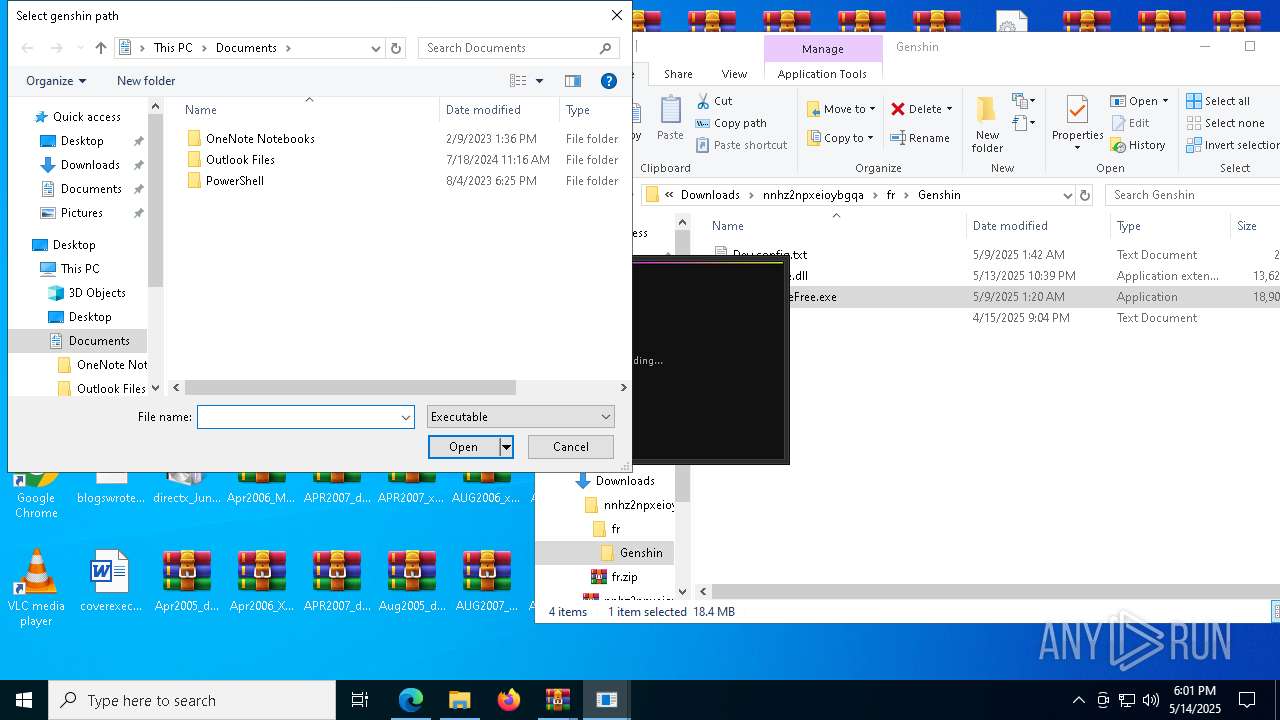Expand the Open button split arrow

pyautogui.click(x=506, y=447)
